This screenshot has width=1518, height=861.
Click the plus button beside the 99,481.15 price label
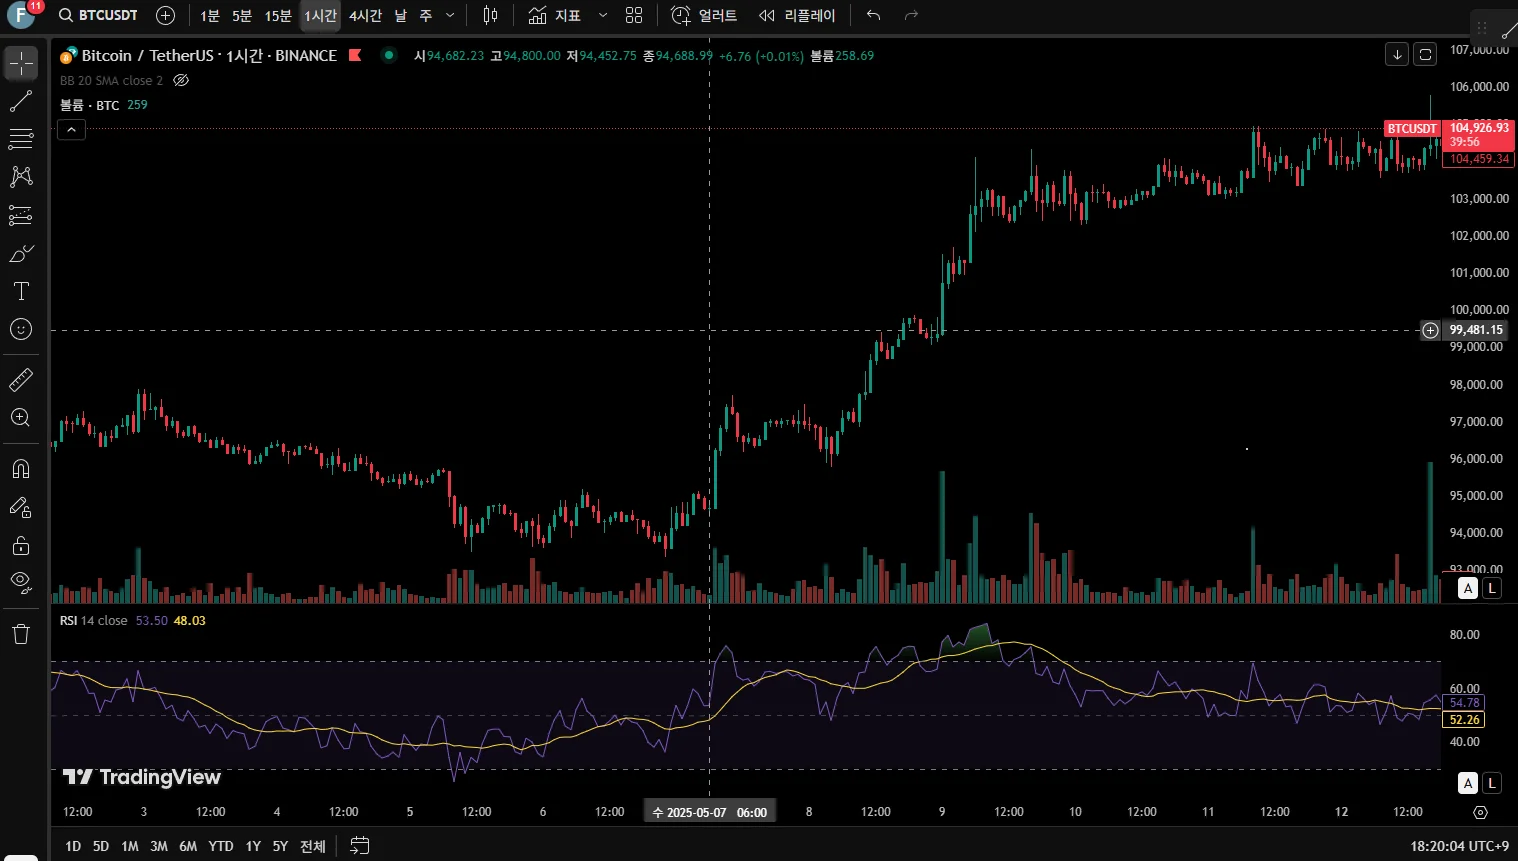point(1431,330)
